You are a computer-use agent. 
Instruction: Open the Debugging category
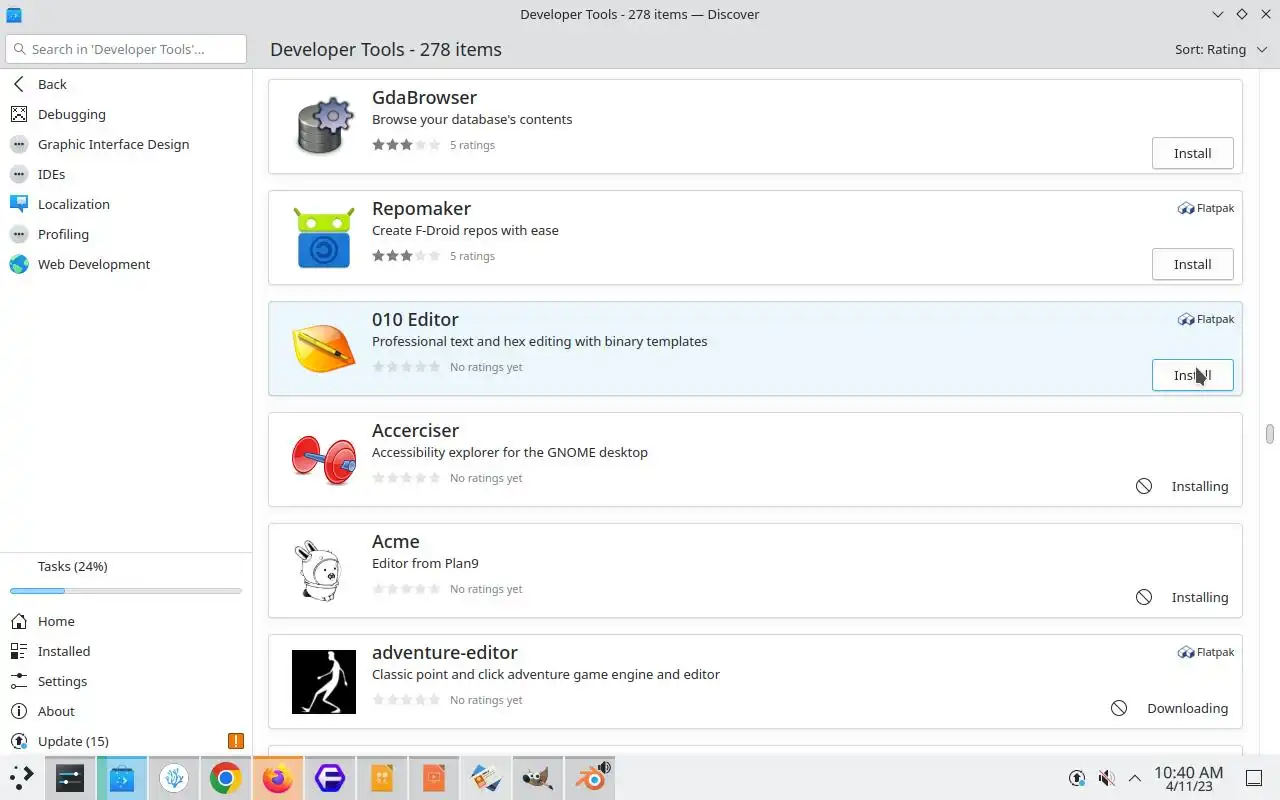(x=126, y=114)
